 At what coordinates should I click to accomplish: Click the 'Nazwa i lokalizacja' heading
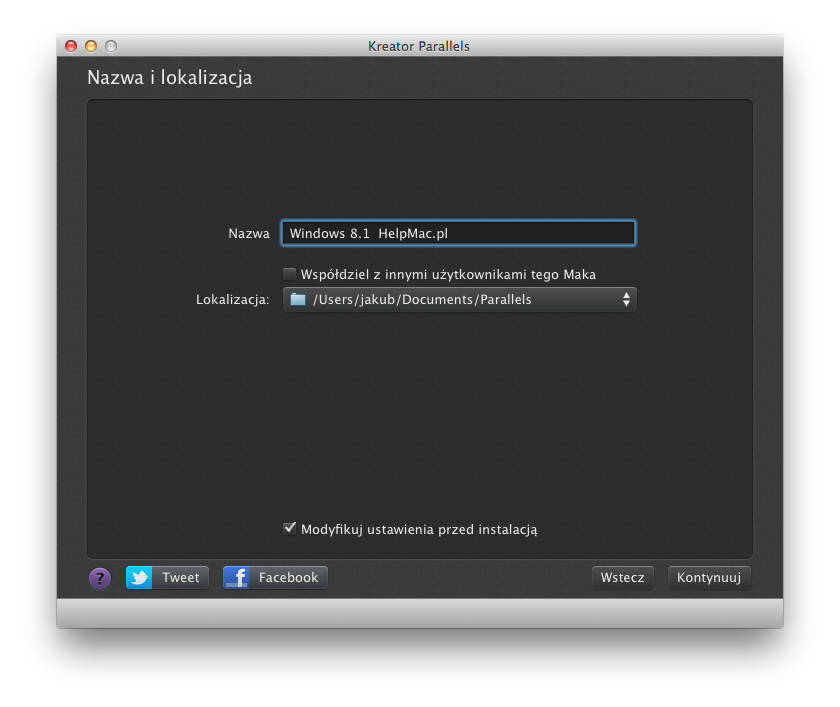[169, 77]
